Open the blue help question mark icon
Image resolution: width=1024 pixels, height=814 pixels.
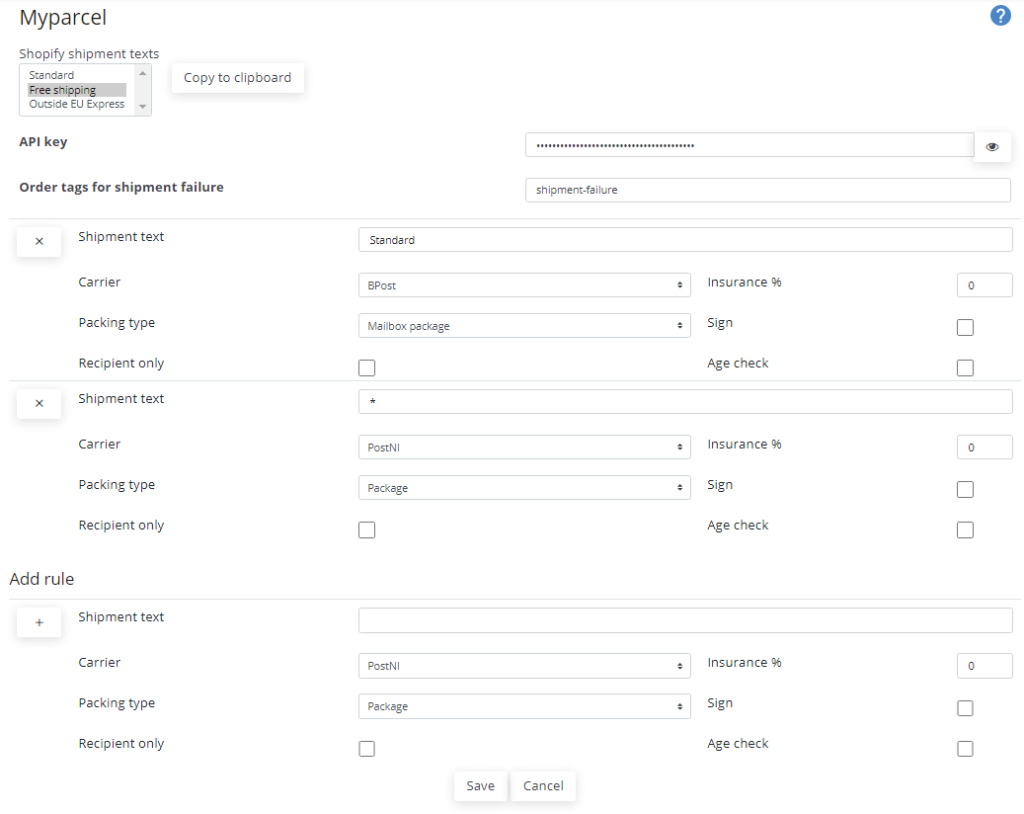[1000, 15]
